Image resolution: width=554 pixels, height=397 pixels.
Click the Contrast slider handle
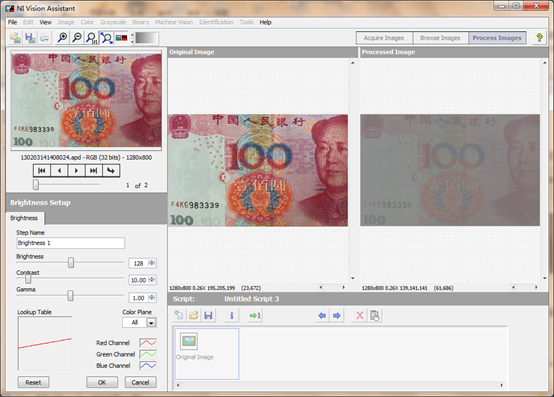(x=28, y=279)
